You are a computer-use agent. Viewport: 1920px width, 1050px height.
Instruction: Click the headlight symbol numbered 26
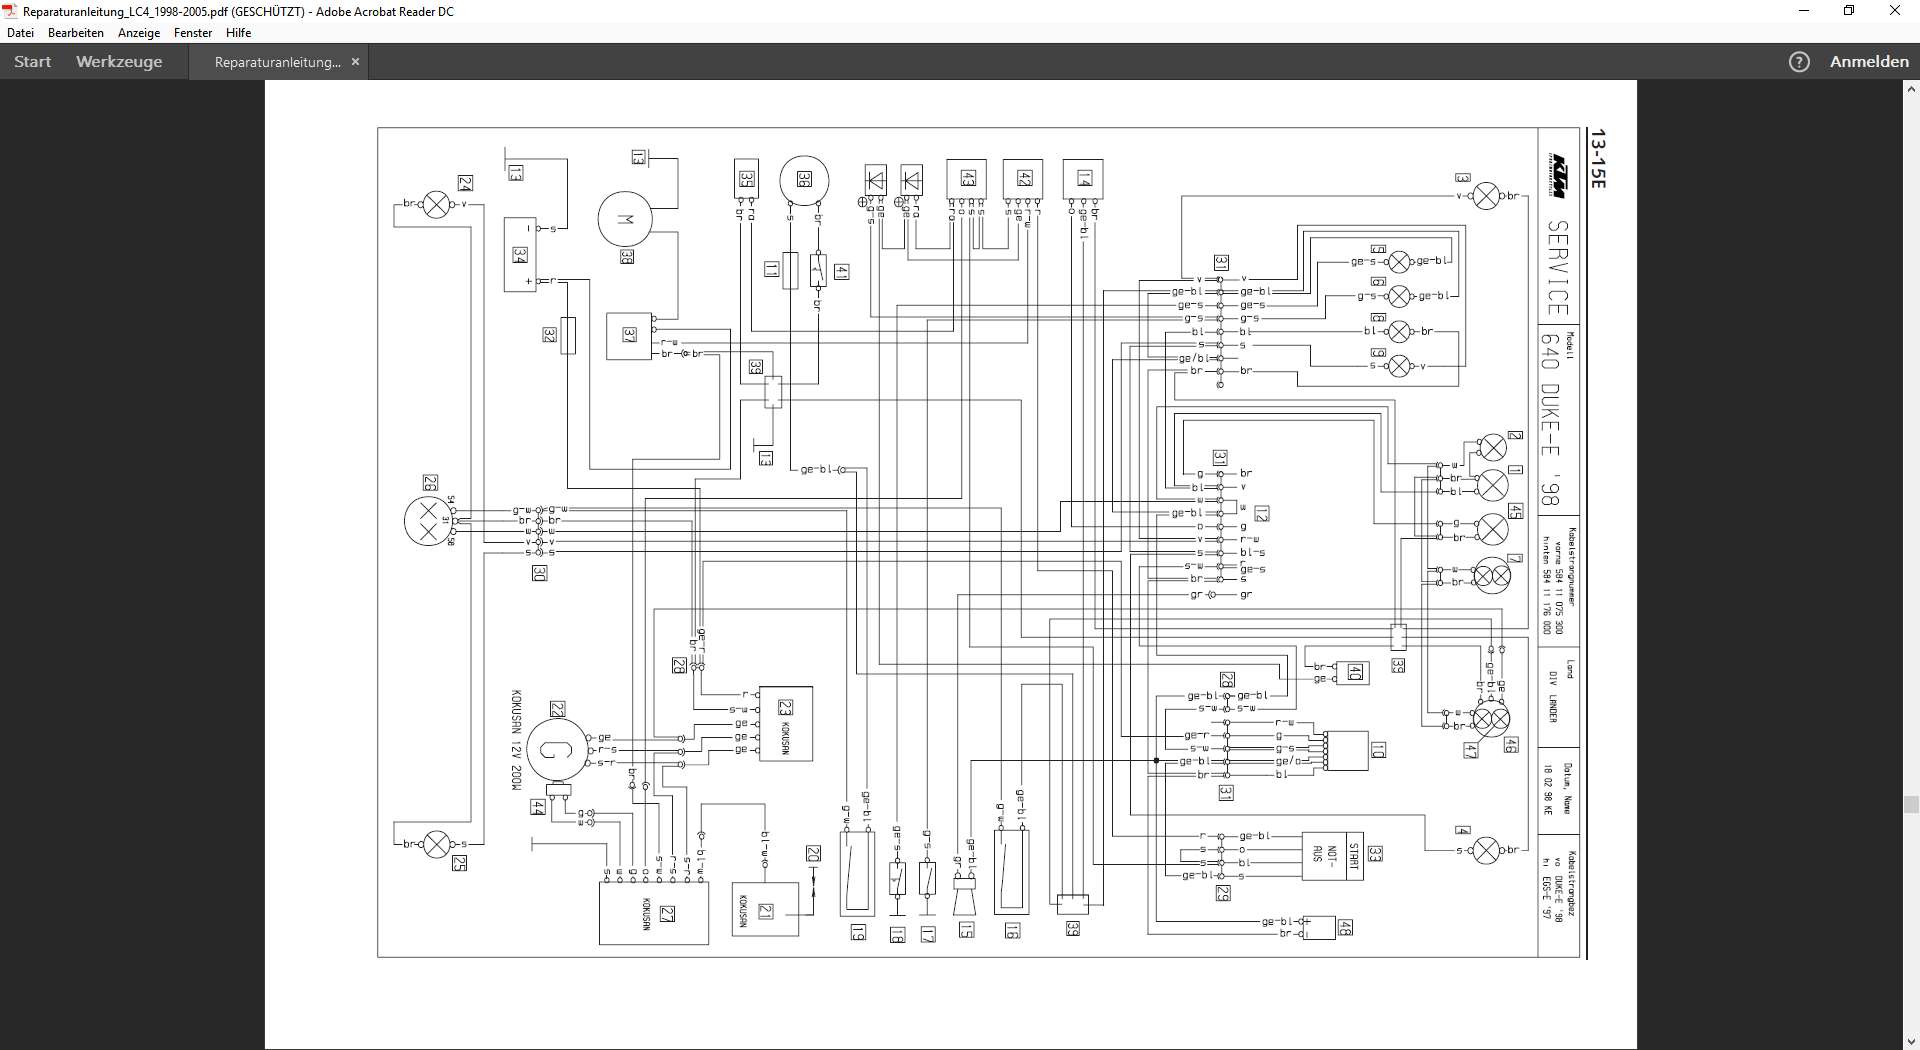coord(428,520)
